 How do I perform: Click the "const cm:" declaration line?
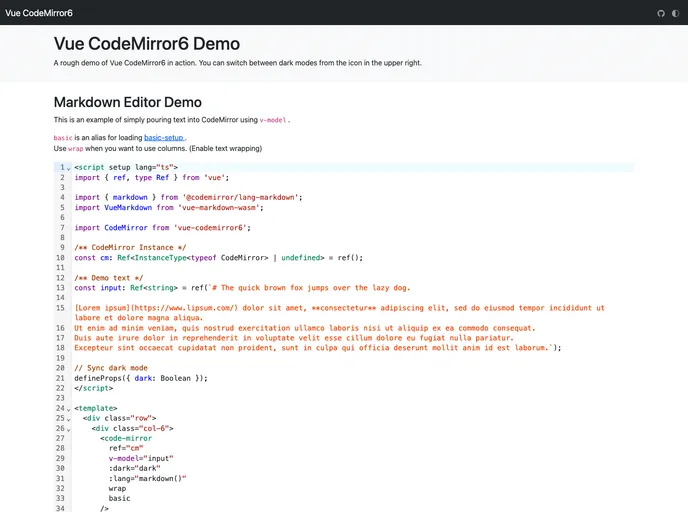click(219, 258)
